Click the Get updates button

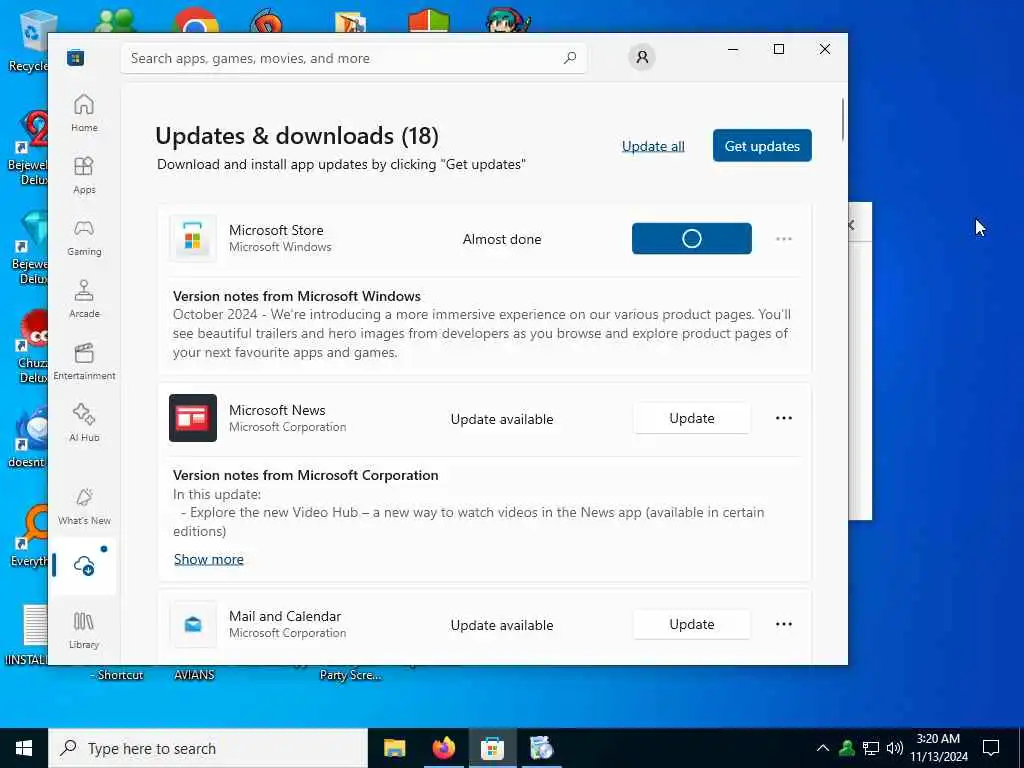pyautogui.click(x=762, y=146)
